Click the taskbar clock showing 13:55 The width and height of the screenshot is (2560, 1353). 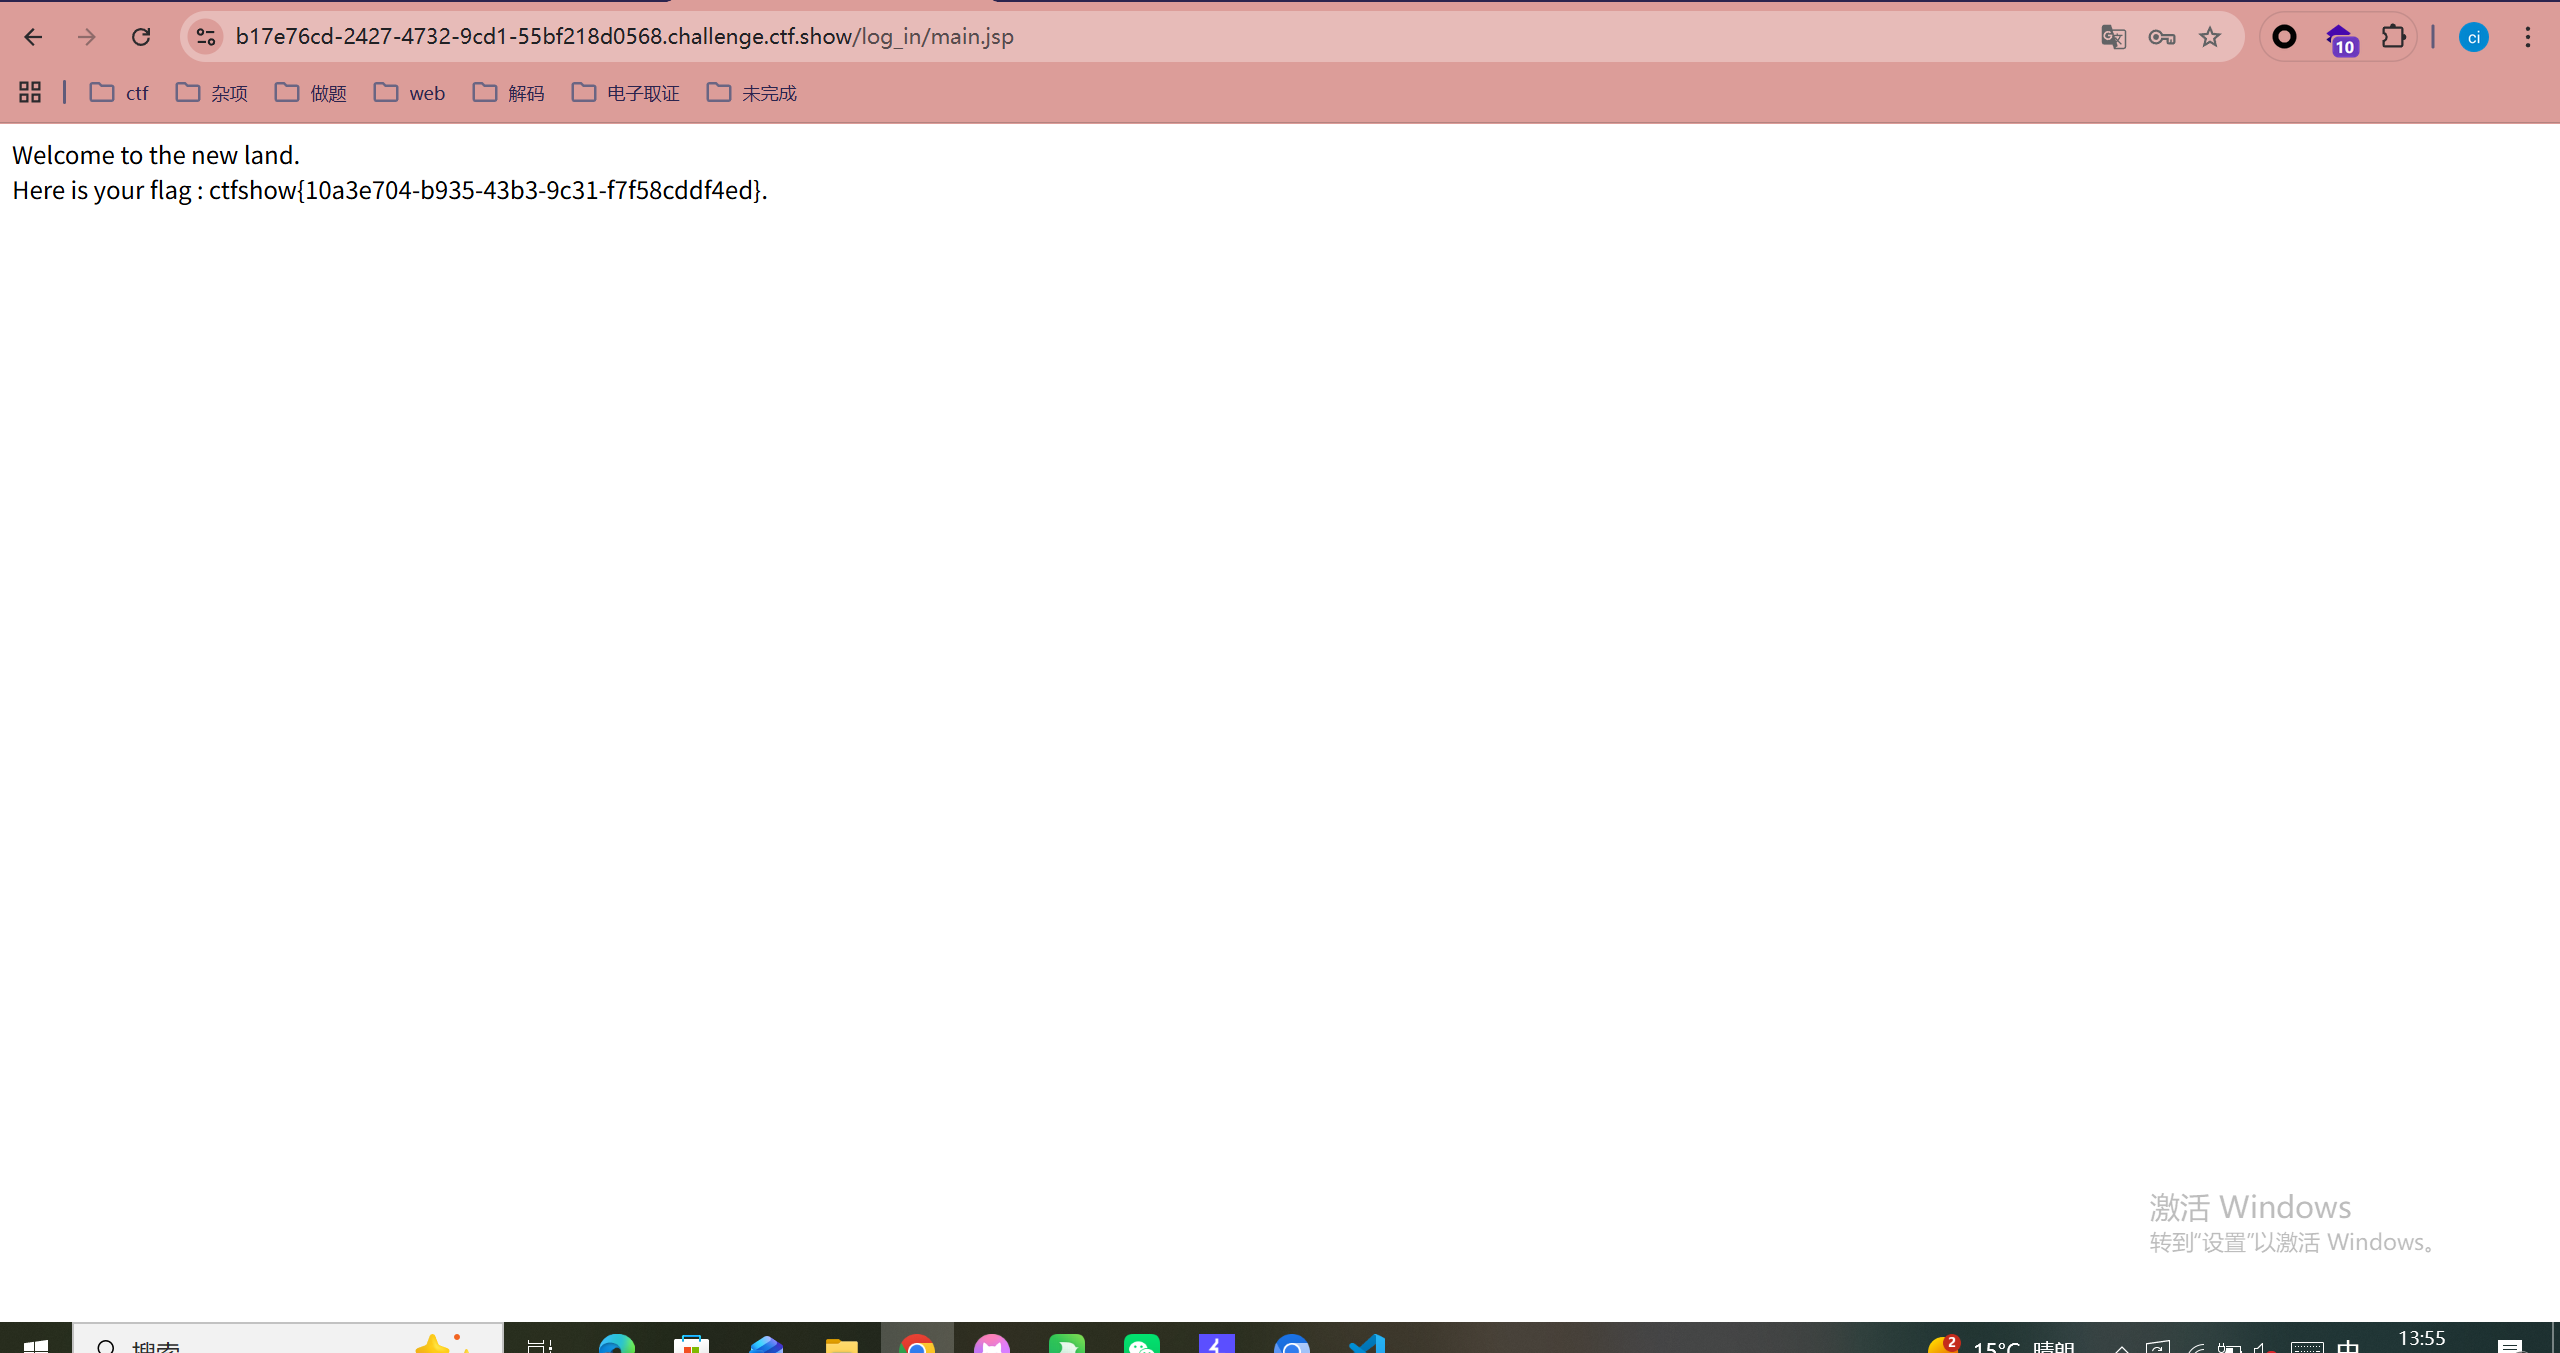(2421, 1339)
